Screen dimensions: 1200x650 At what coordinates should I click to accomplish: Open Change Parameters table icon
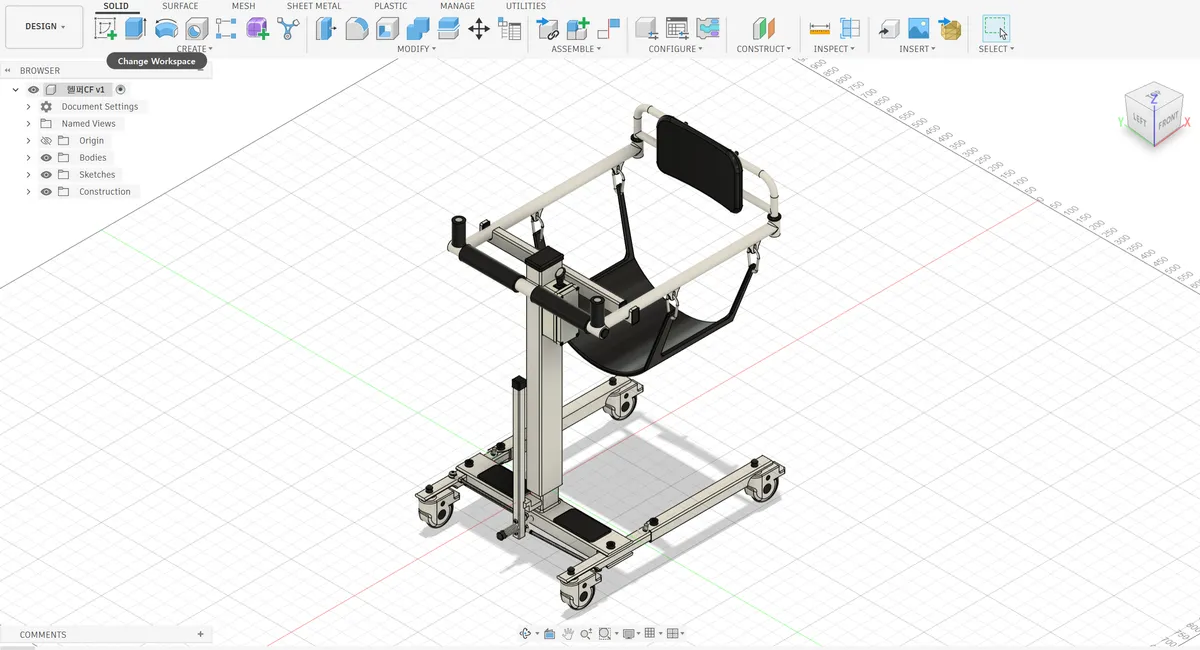click(510, 29)
